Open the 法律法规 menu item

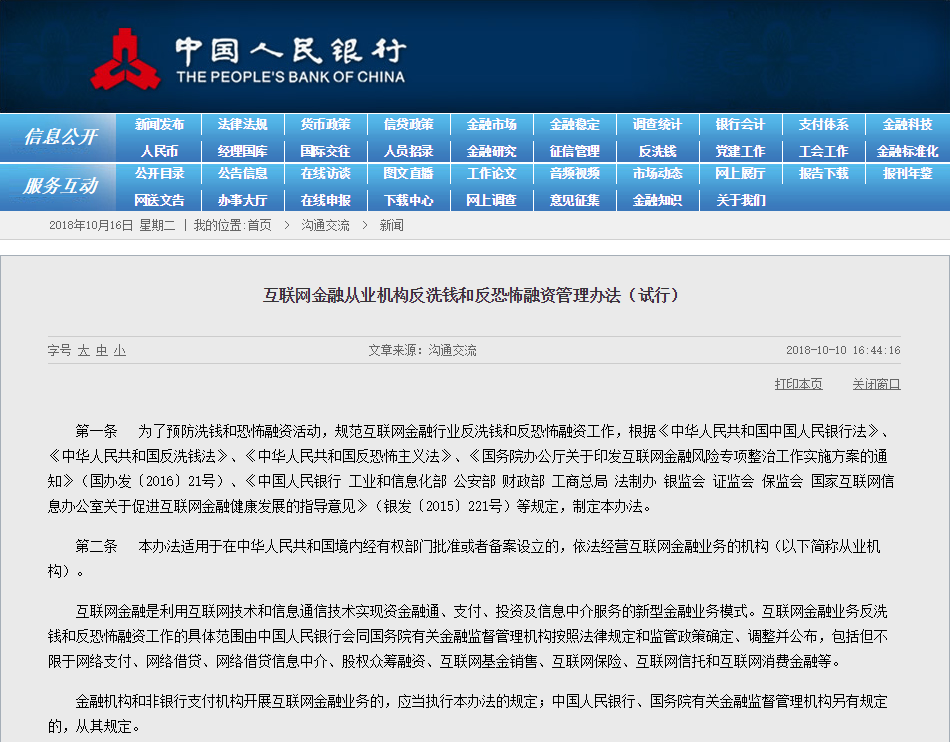(x=242, y=124)
